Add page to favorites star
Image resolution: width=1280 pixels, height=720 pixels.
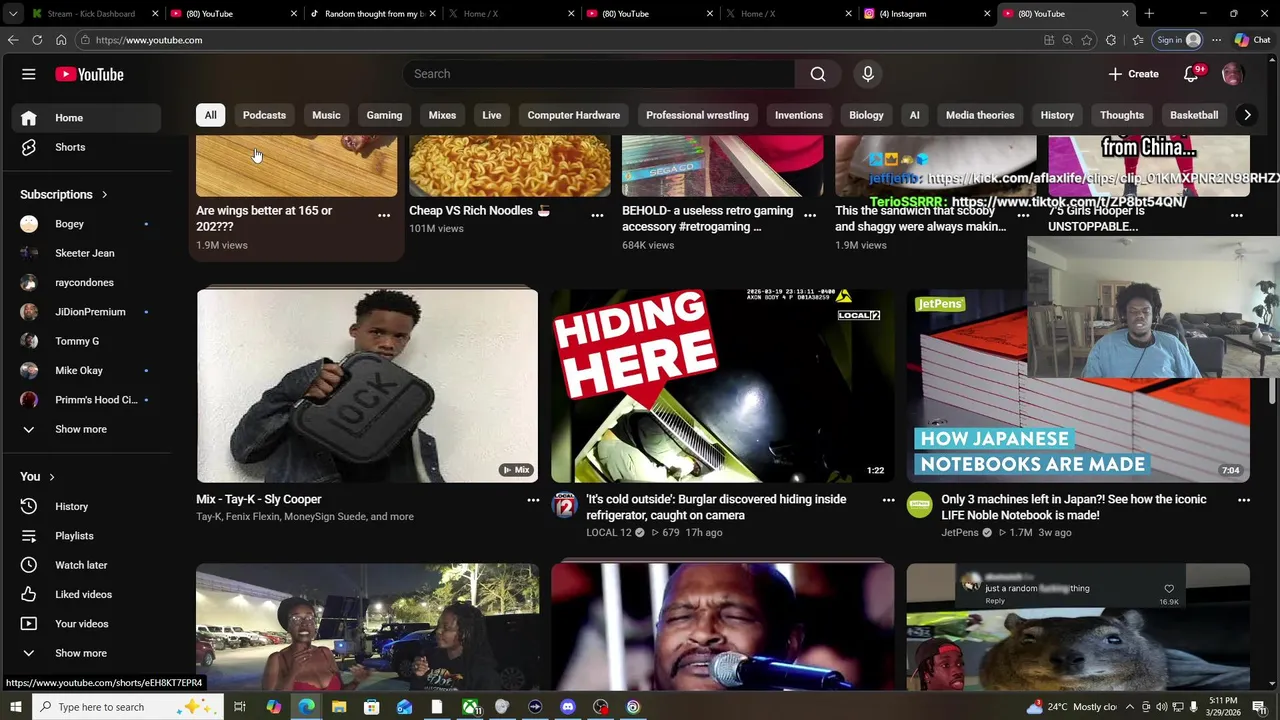[x=1087, y=40]
